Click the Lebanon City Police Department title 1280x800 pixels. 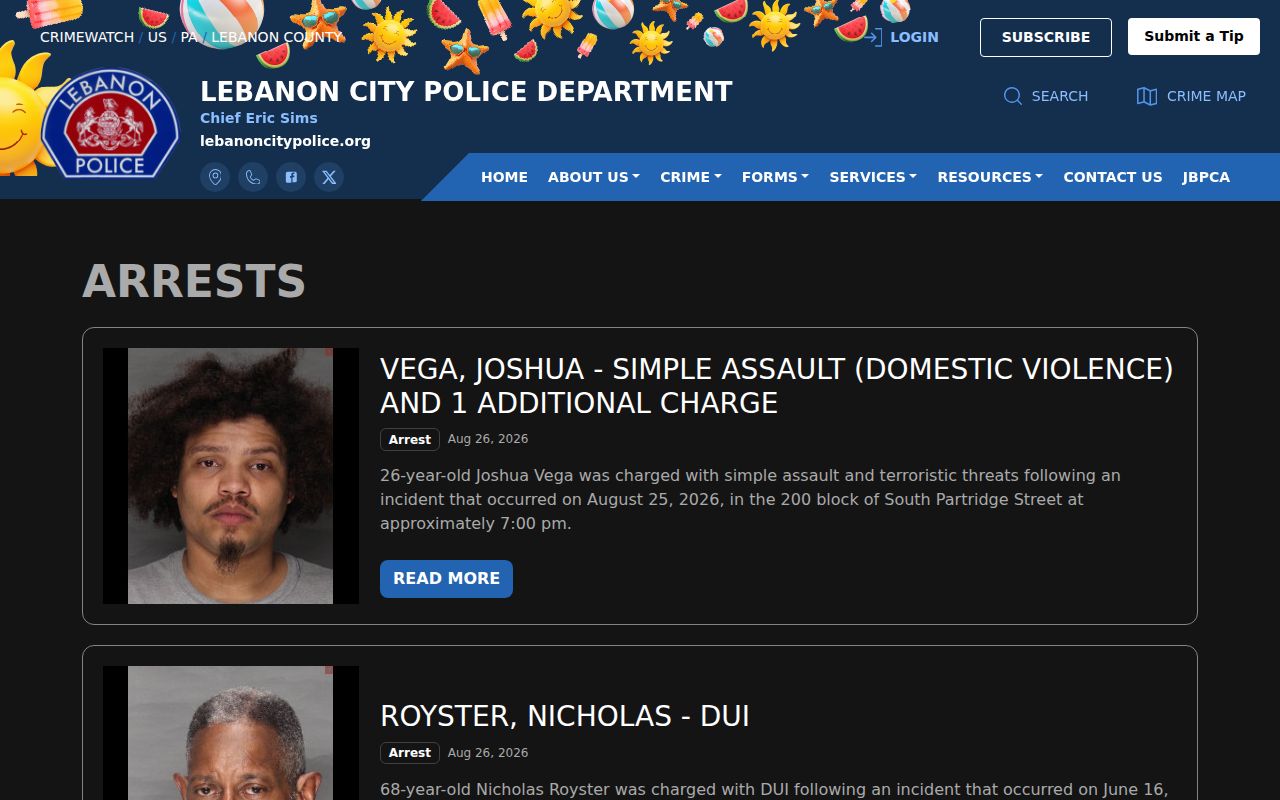click(466, 92)
